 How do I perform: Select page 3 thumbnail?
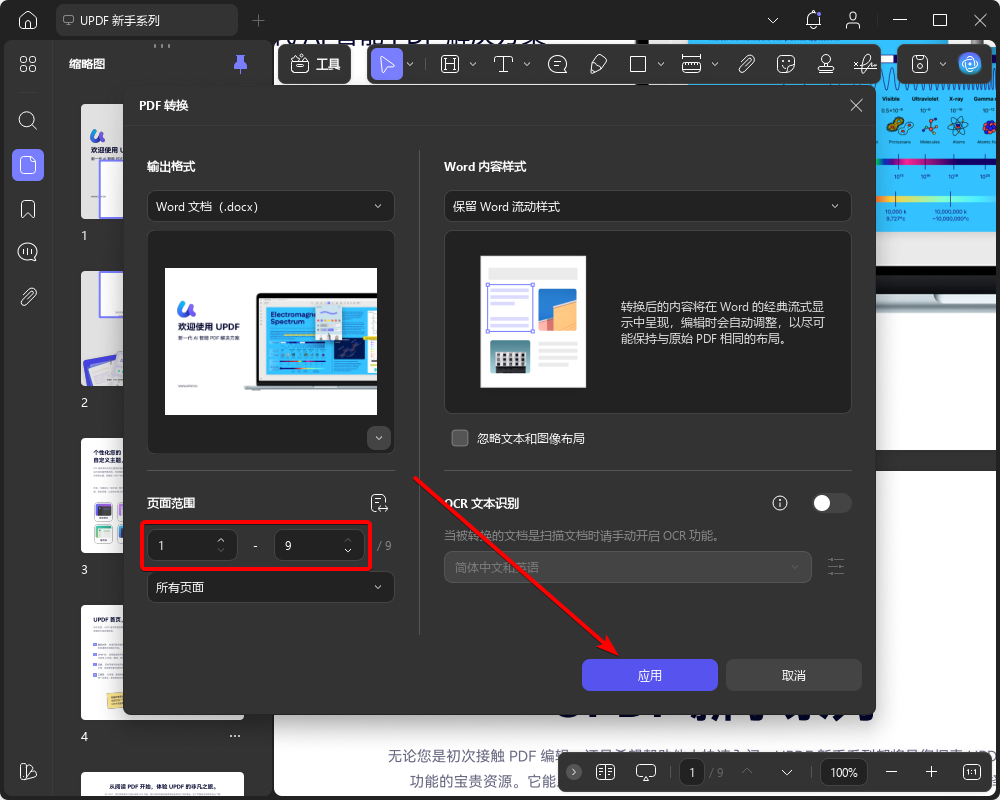point(102,495)
